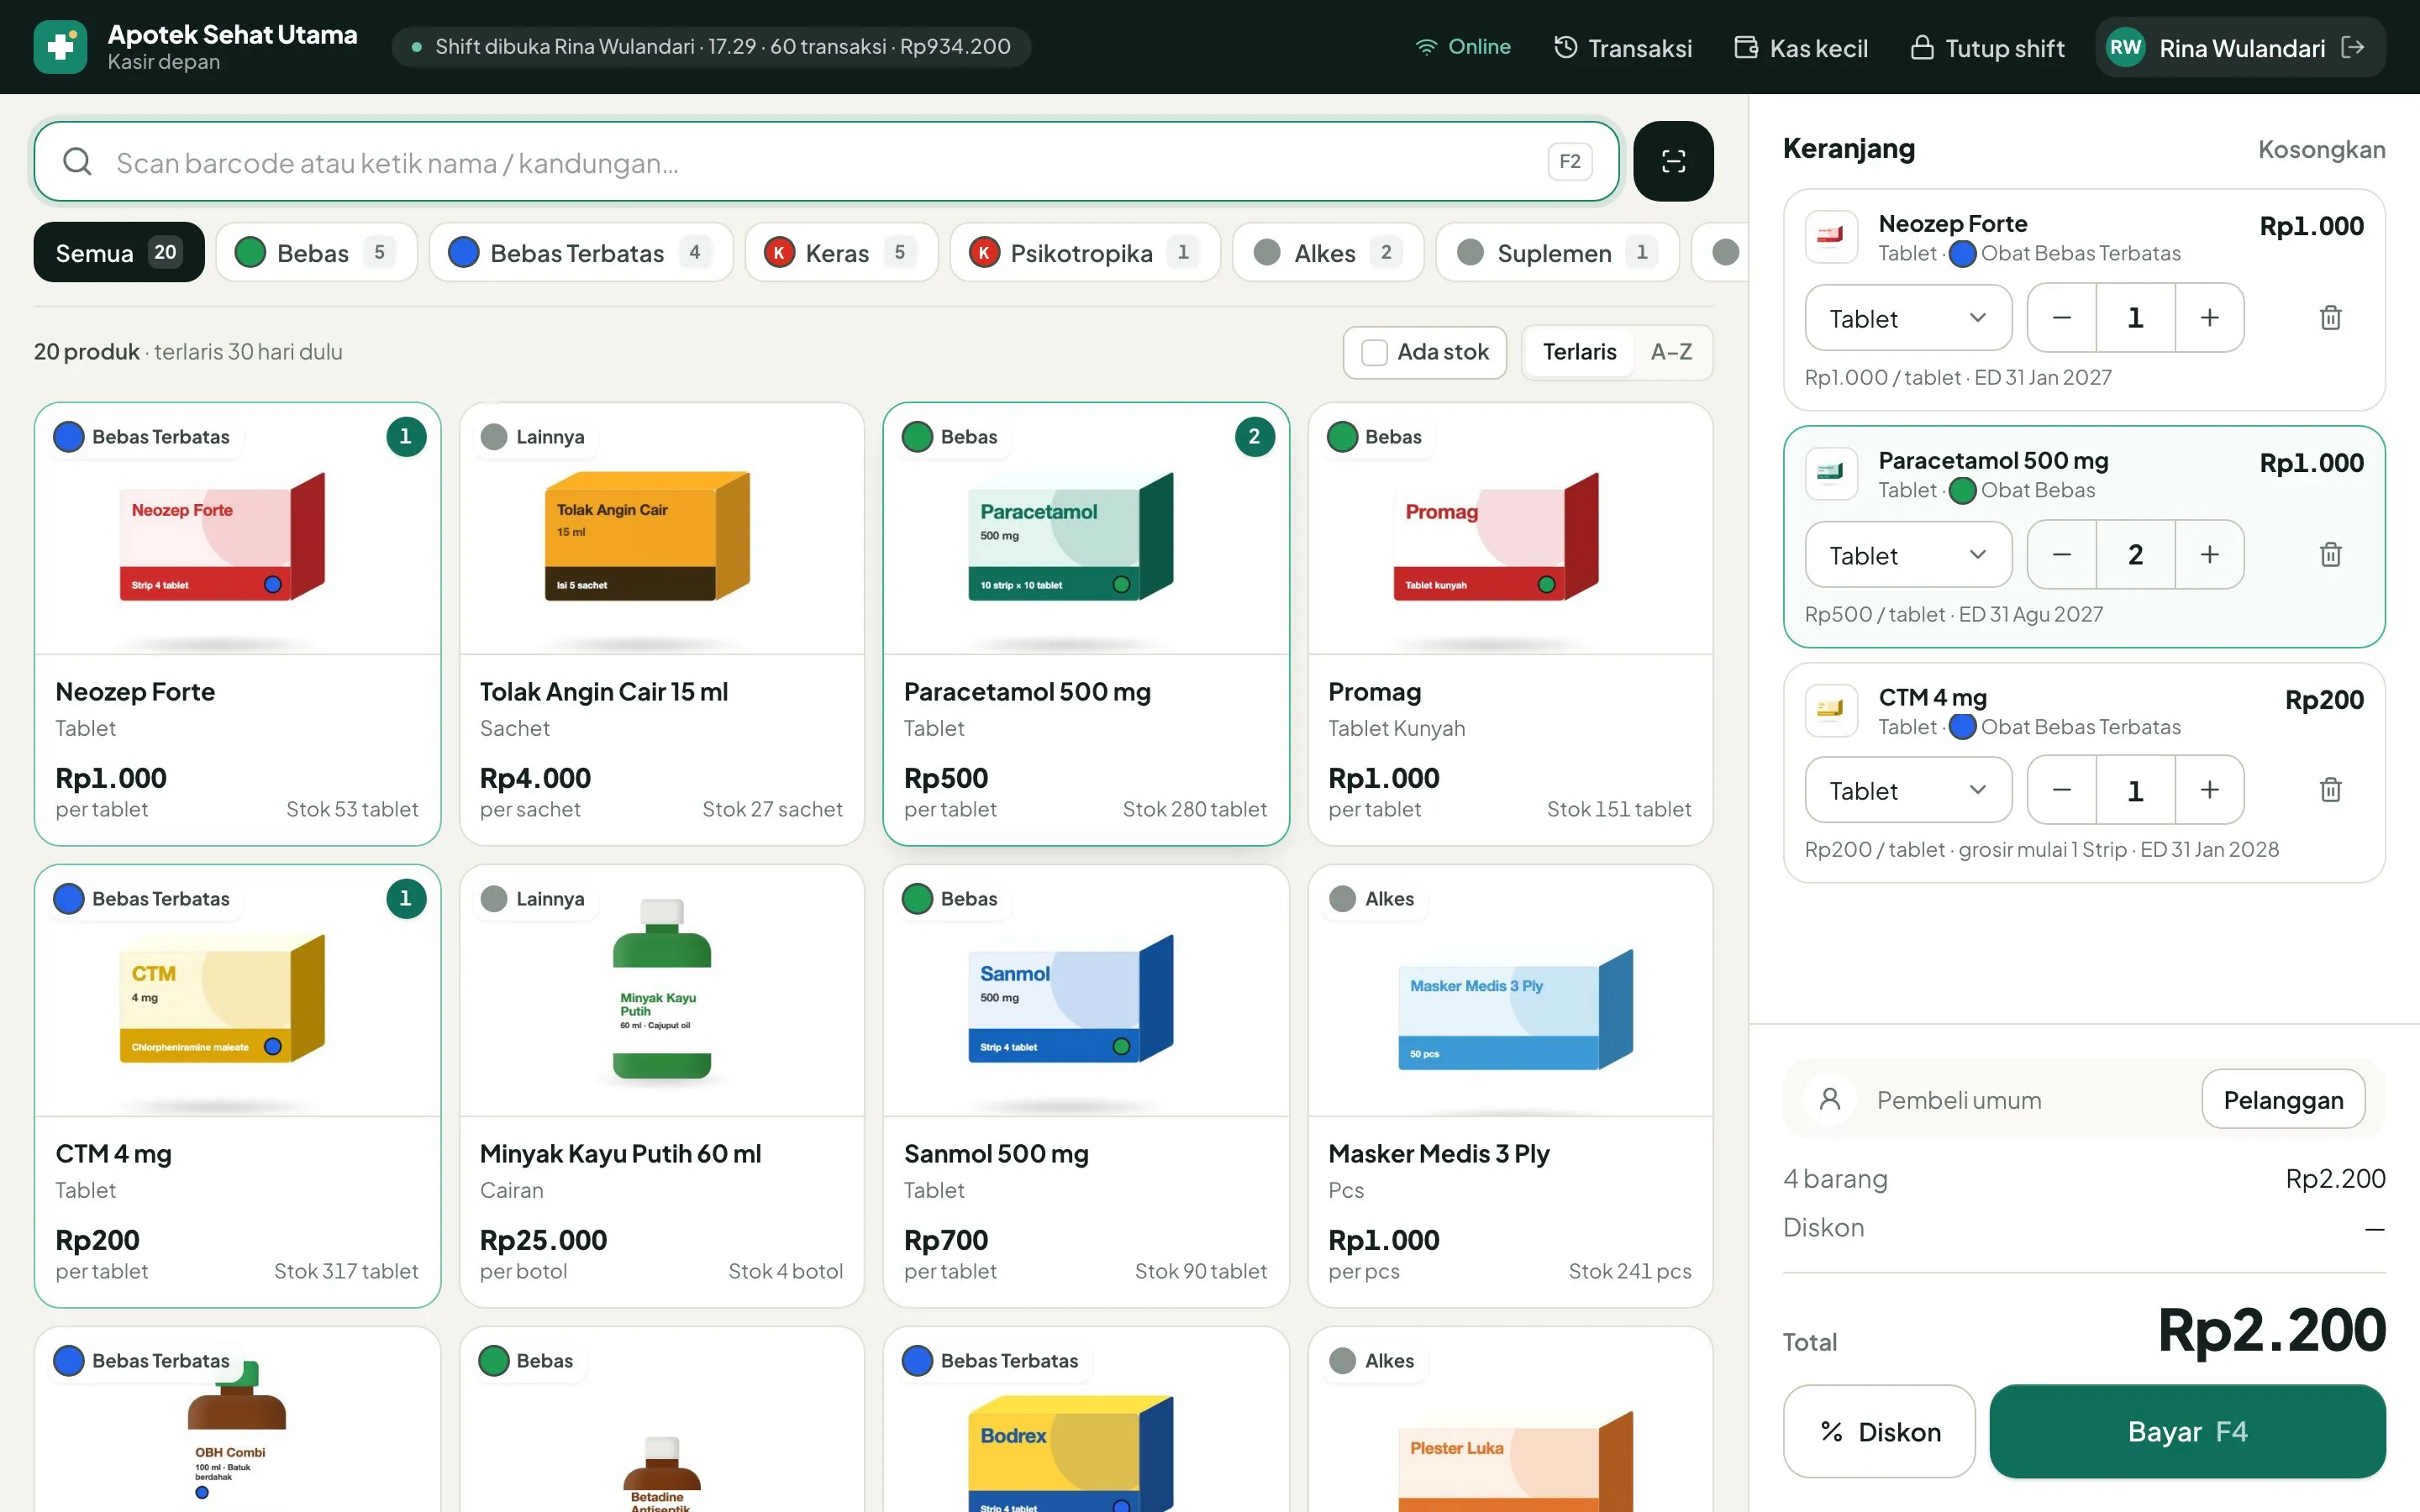
Task: Open the Transaksi history
Action: [1623, 47]
